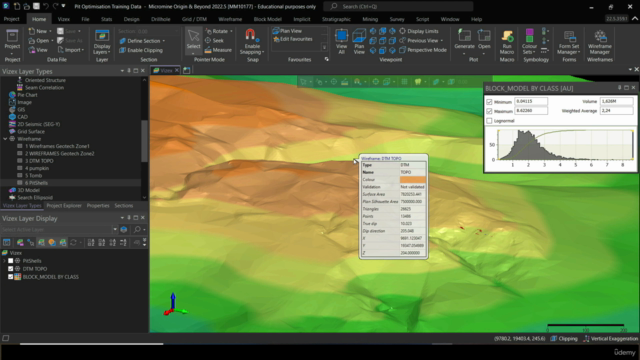
Task: Click the Weighted Average field
Action: (x=616, y=111)
